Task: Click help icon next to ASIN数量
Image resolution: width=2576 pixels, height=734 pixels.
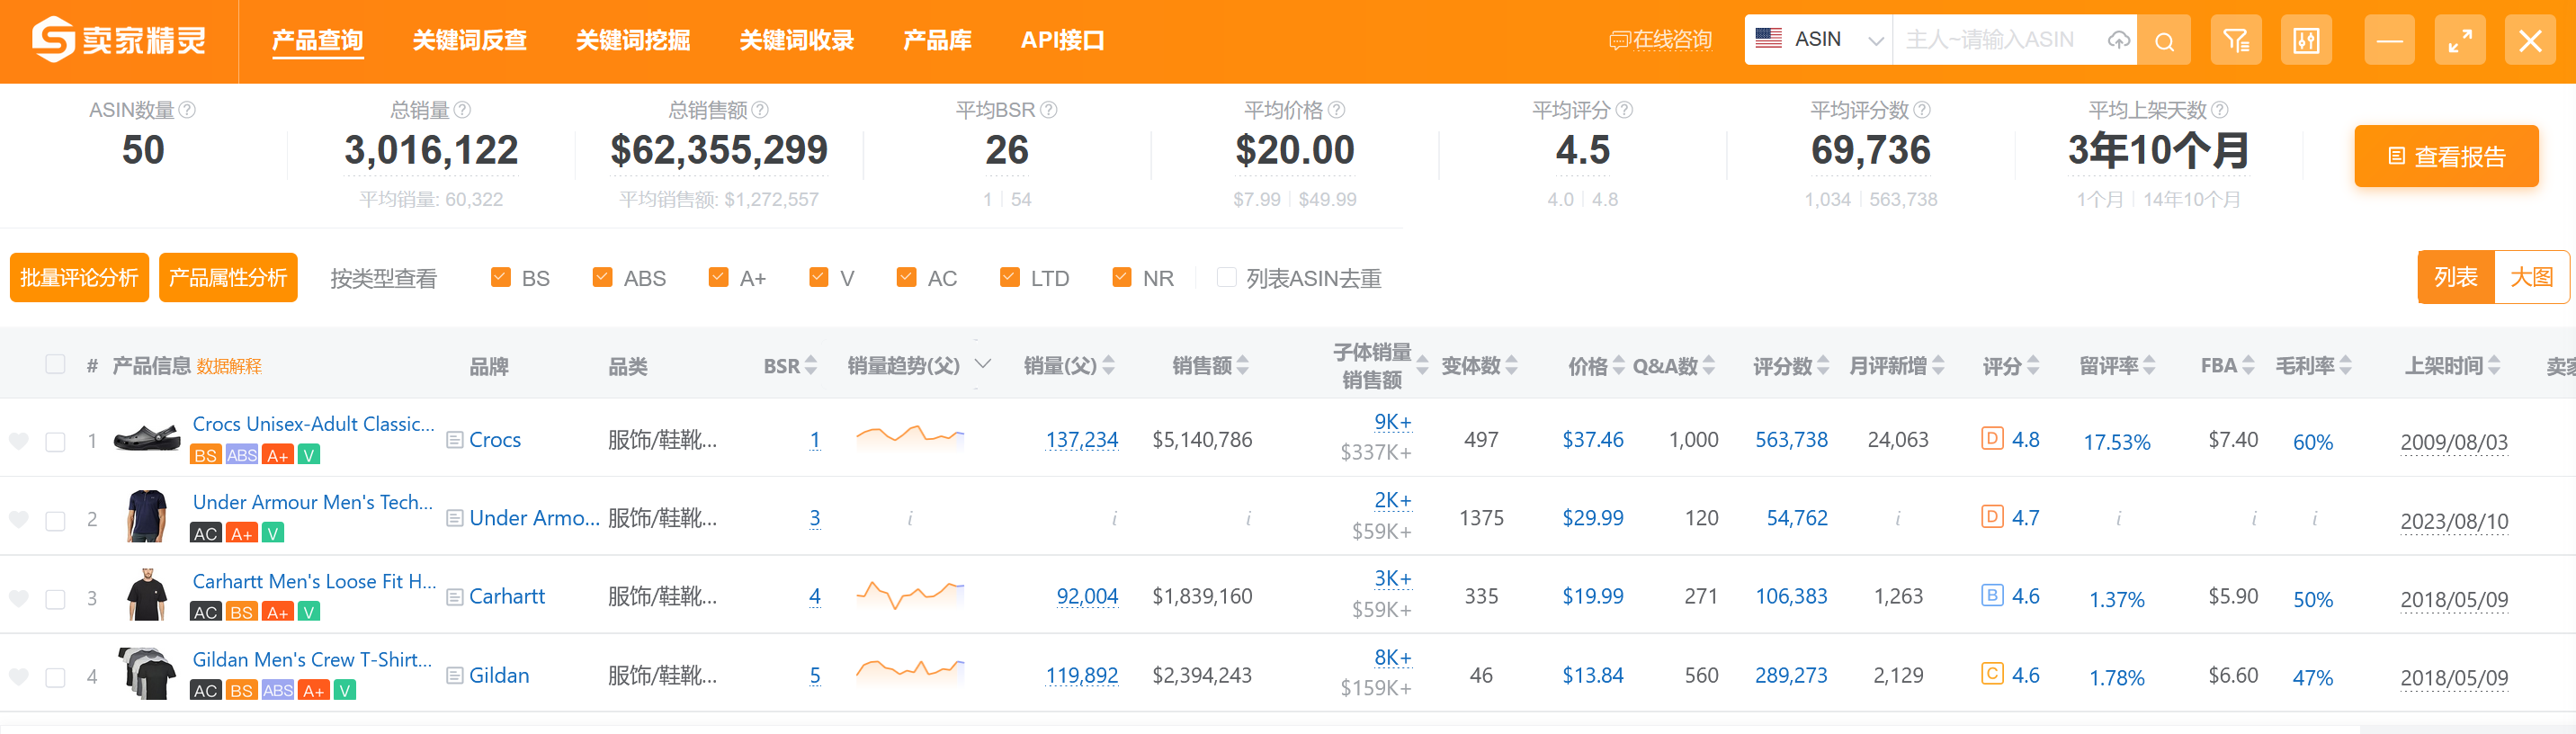Action: (x=187, y=110)
